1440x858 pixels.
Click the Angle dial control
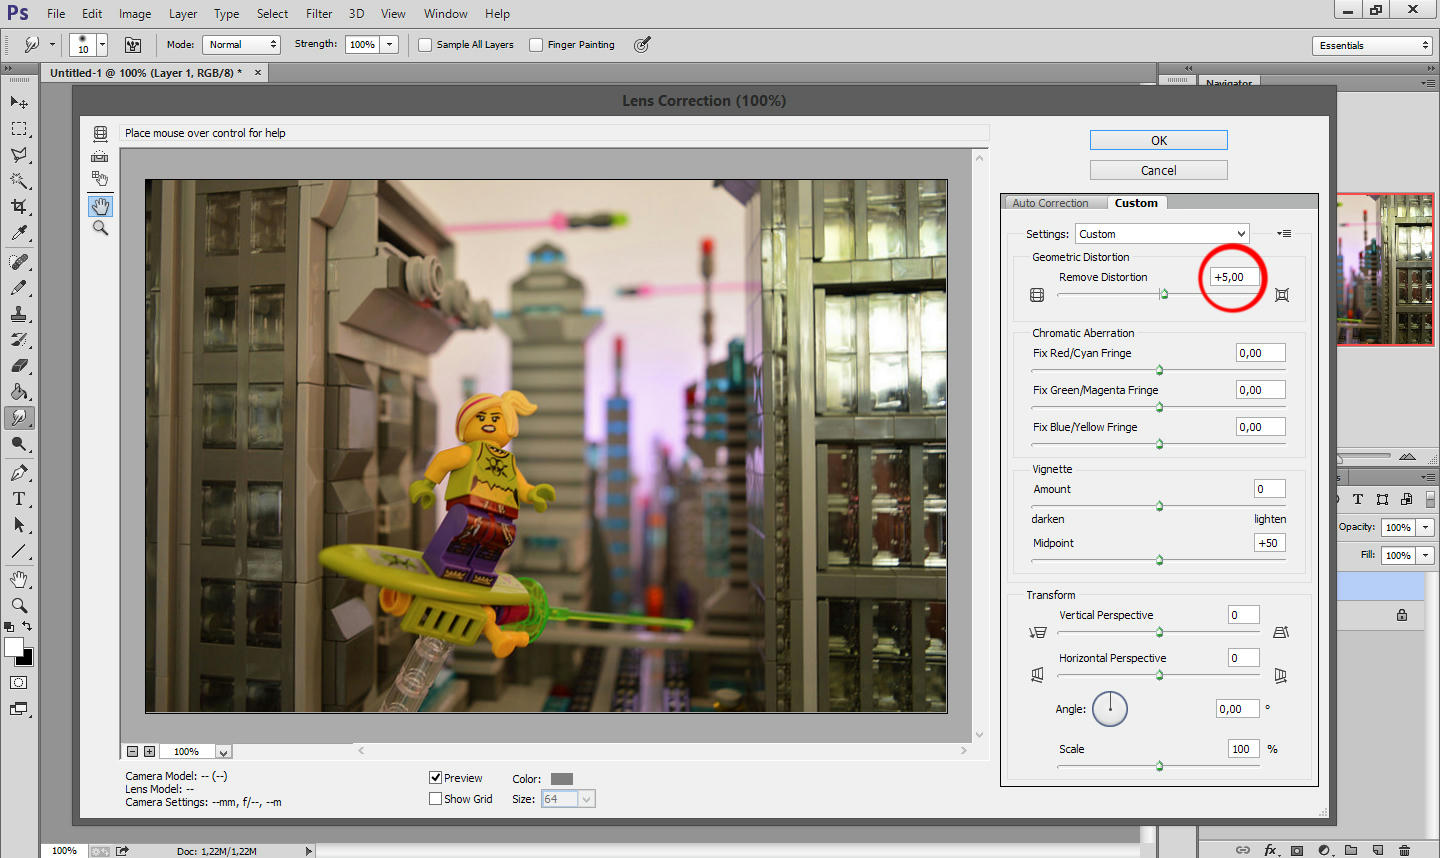pyautogui.click(x=1110, y=709)
